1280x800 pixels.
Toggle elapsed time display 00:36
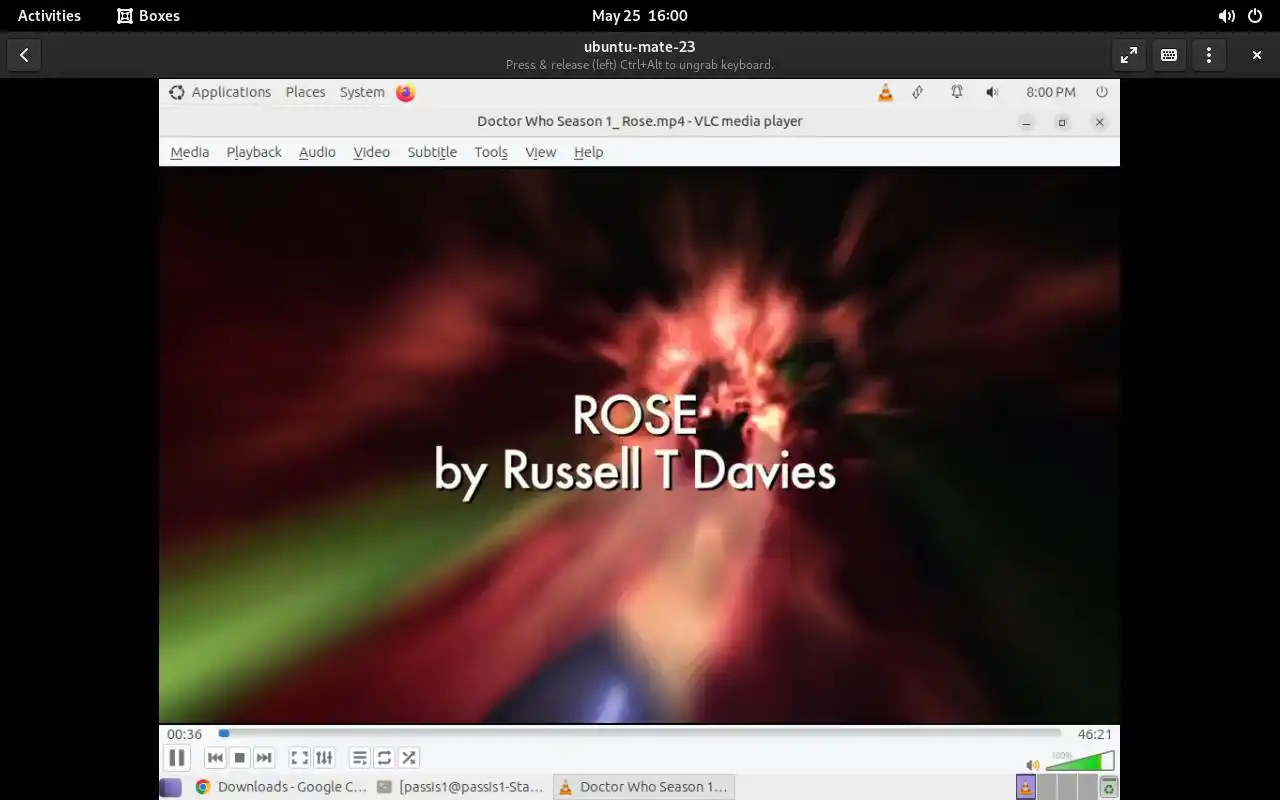tap(185, 734)
